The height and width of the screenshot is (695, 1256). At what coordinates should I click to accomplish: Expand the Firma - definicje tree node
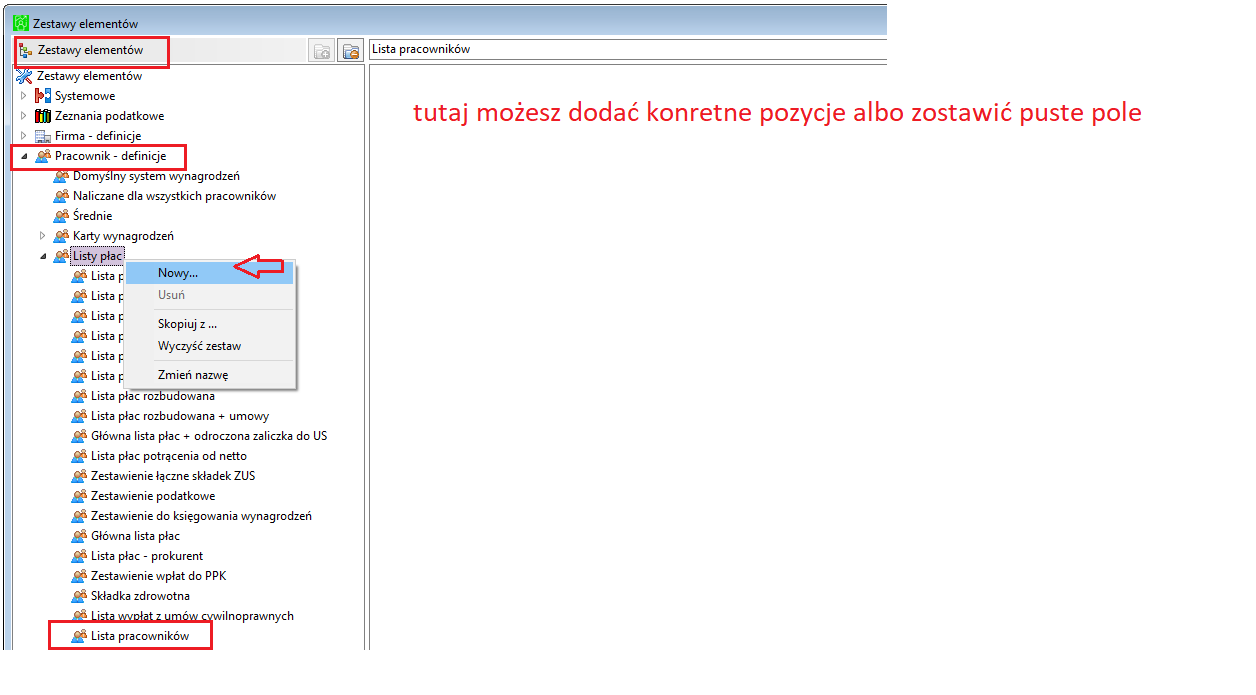[x=24, y=136]
